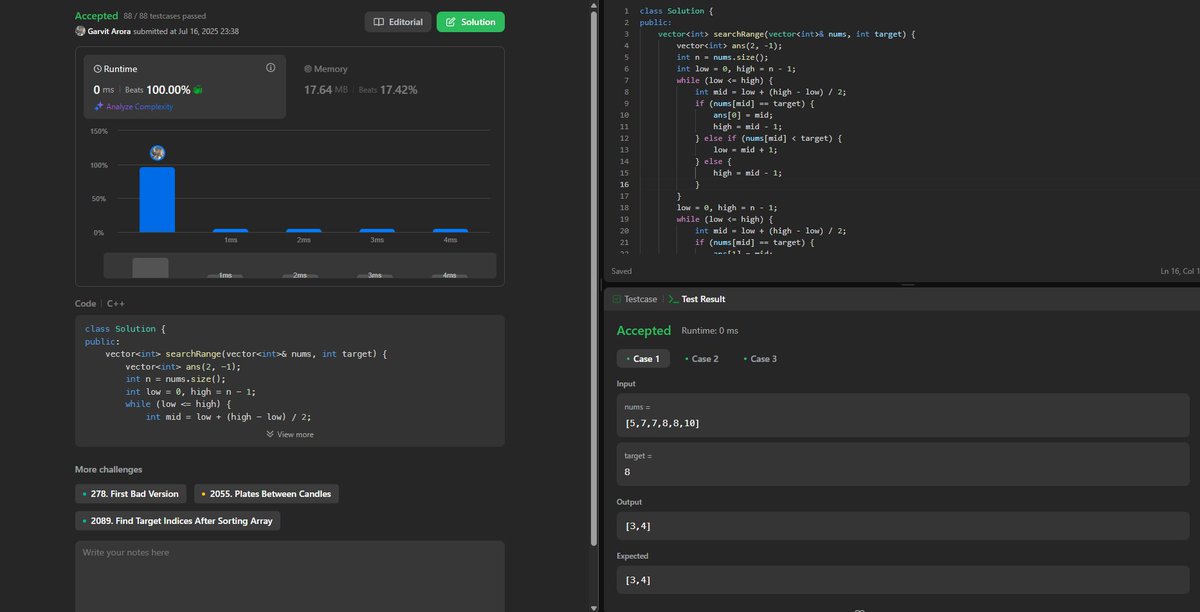Switch to Case 3
Viewport: 1200px width, 612px height.
[x=760, y=359]
